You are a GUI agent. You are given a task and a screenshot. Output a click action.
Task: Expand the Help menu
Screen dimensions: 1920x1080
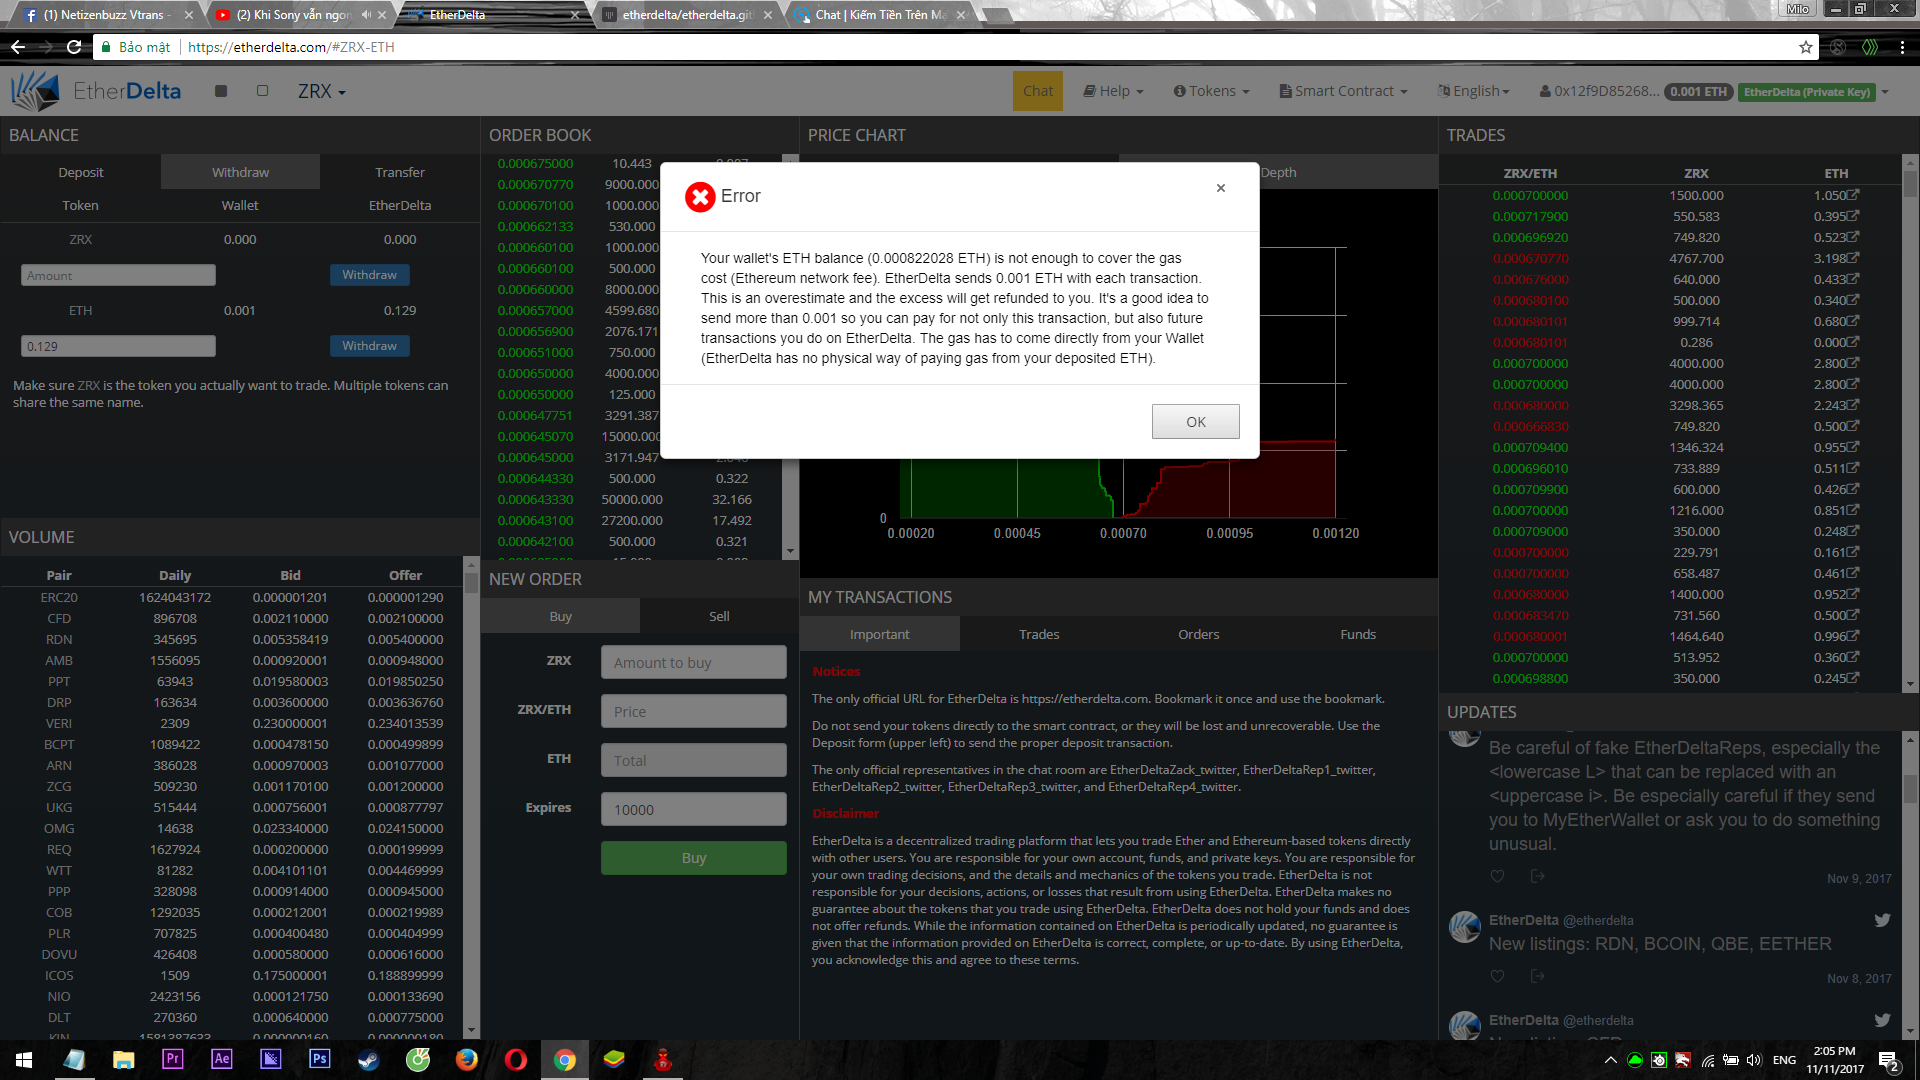coord(1113,91)
